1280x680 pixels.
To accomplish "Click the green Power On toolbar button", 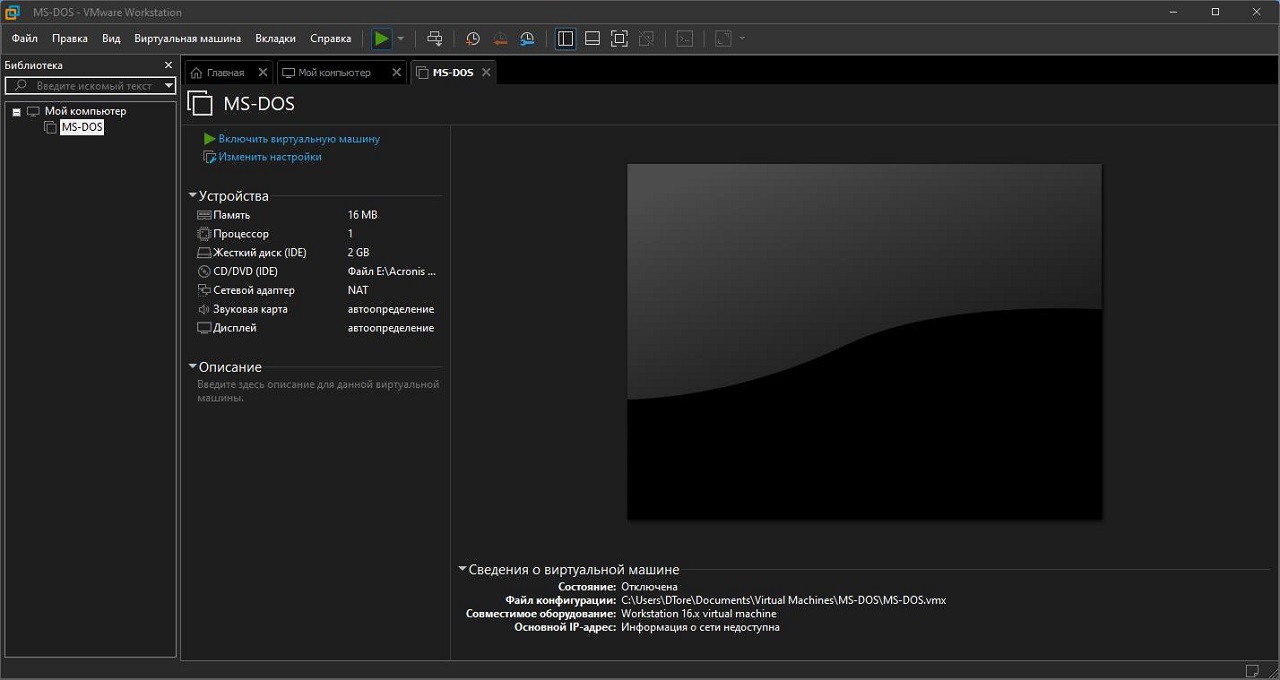I will (382, 39).
